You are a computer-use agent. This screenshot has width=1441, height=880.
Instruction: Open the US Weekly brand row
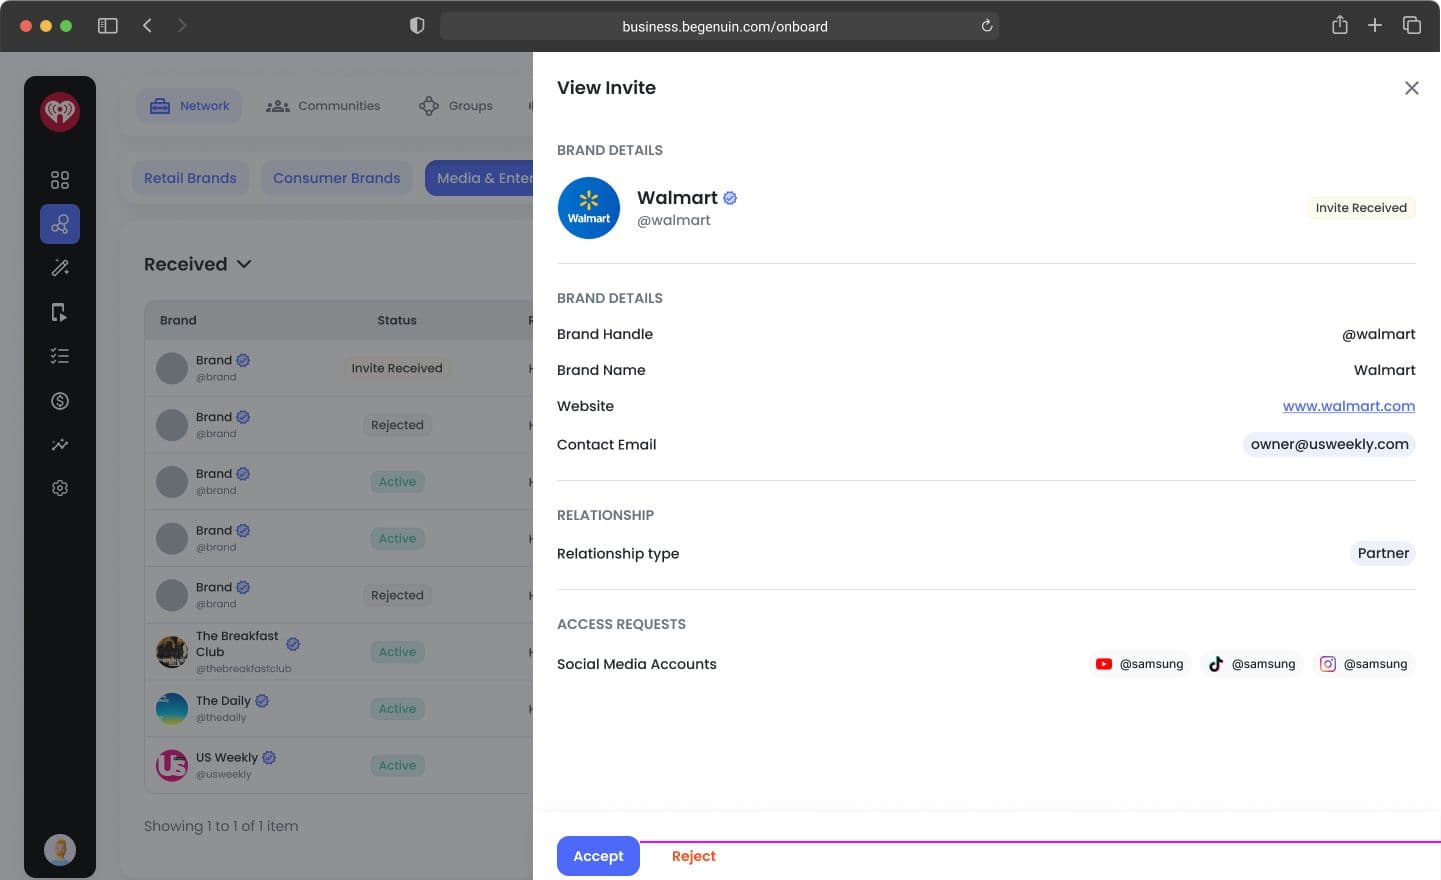(x=339, y=765)
